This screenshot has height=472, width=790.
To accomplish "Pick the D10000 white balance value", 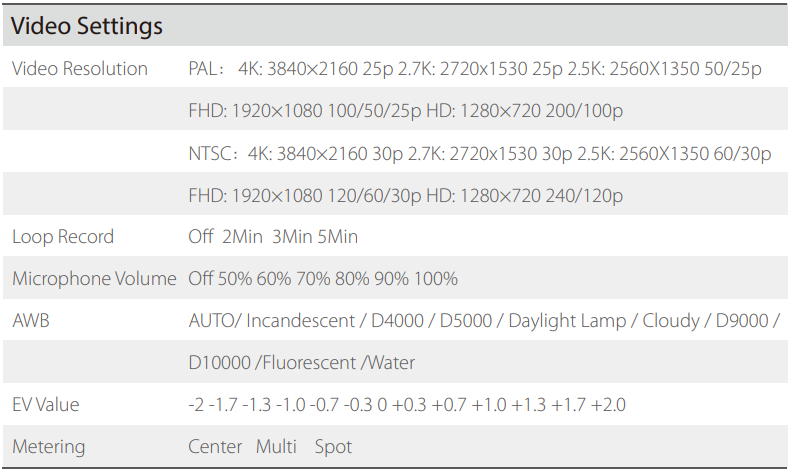I will 219,363.
